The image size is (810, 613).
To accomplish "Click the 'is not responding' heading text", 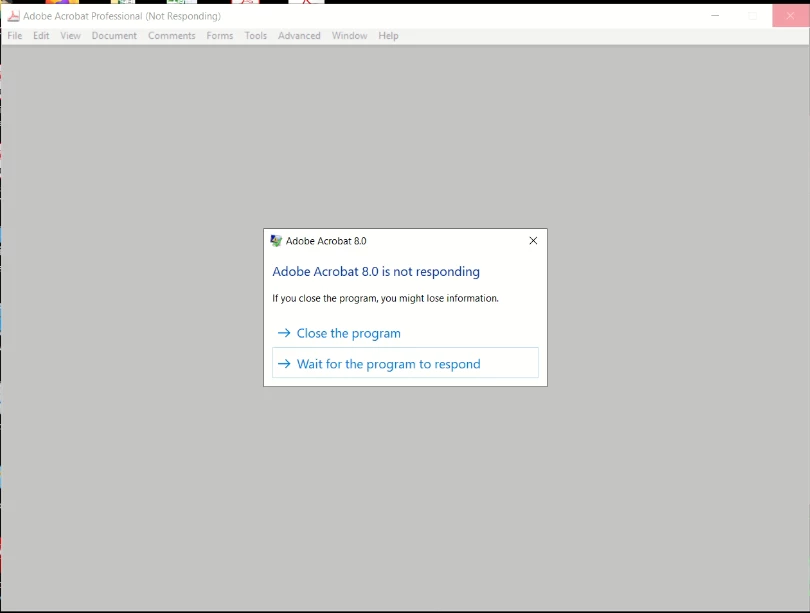I will pos(376,271).
